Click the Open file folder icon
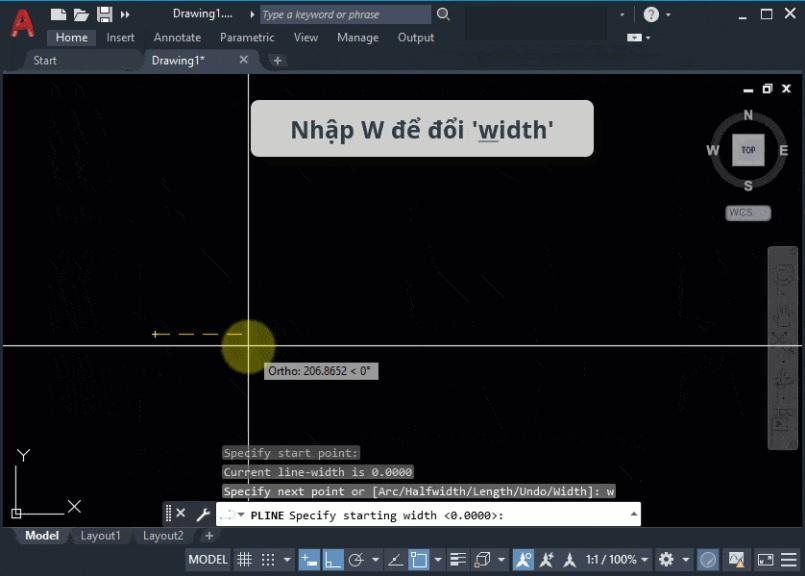 pos(81,14)
